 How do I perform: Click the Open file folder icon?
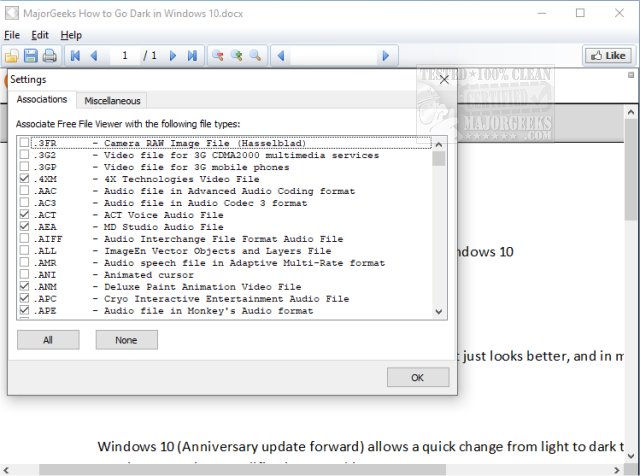(12, 56)
